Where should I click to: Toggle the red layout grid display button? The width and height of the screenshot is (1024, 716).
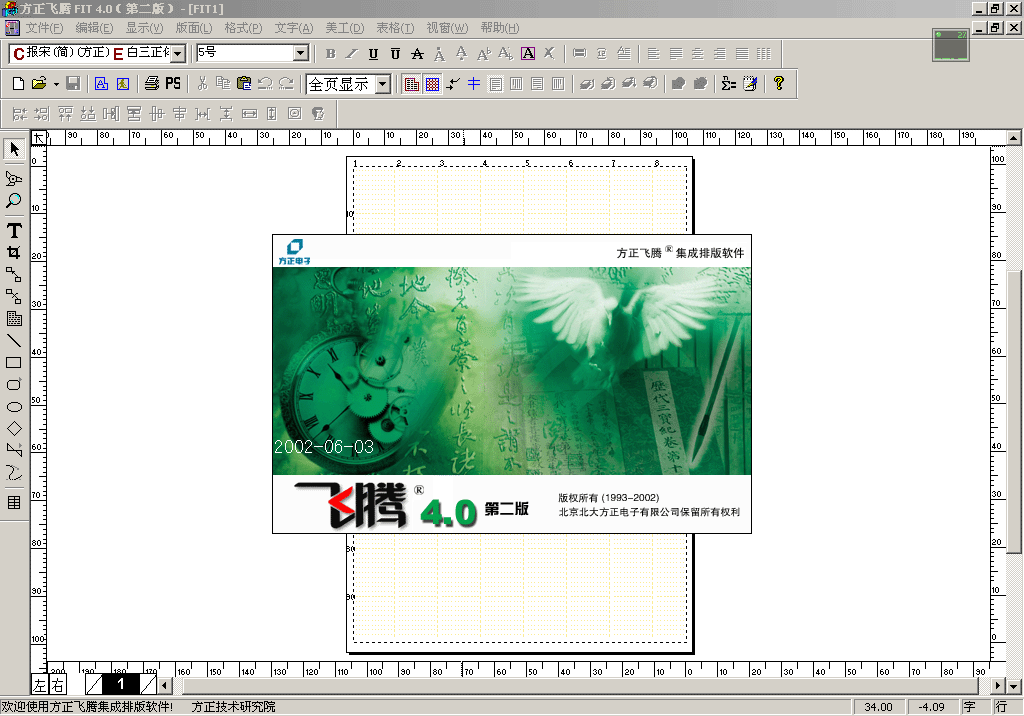[x=411, y=84]
